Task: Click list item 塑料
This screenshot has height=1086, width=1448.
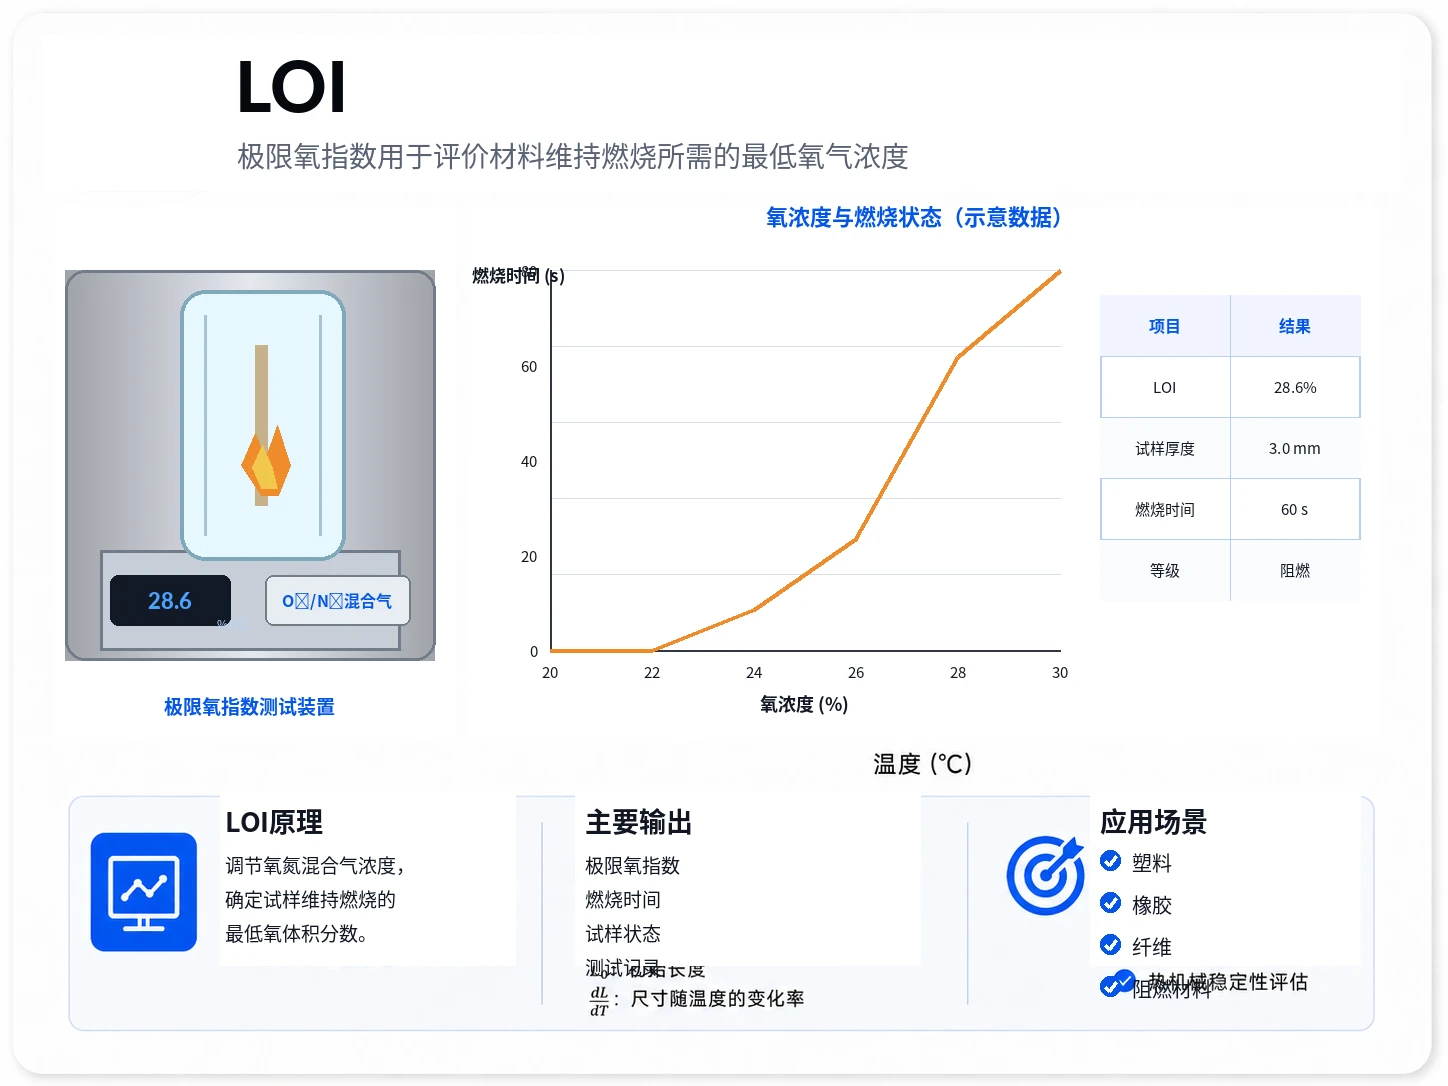Action: (x=1152, y=863)
